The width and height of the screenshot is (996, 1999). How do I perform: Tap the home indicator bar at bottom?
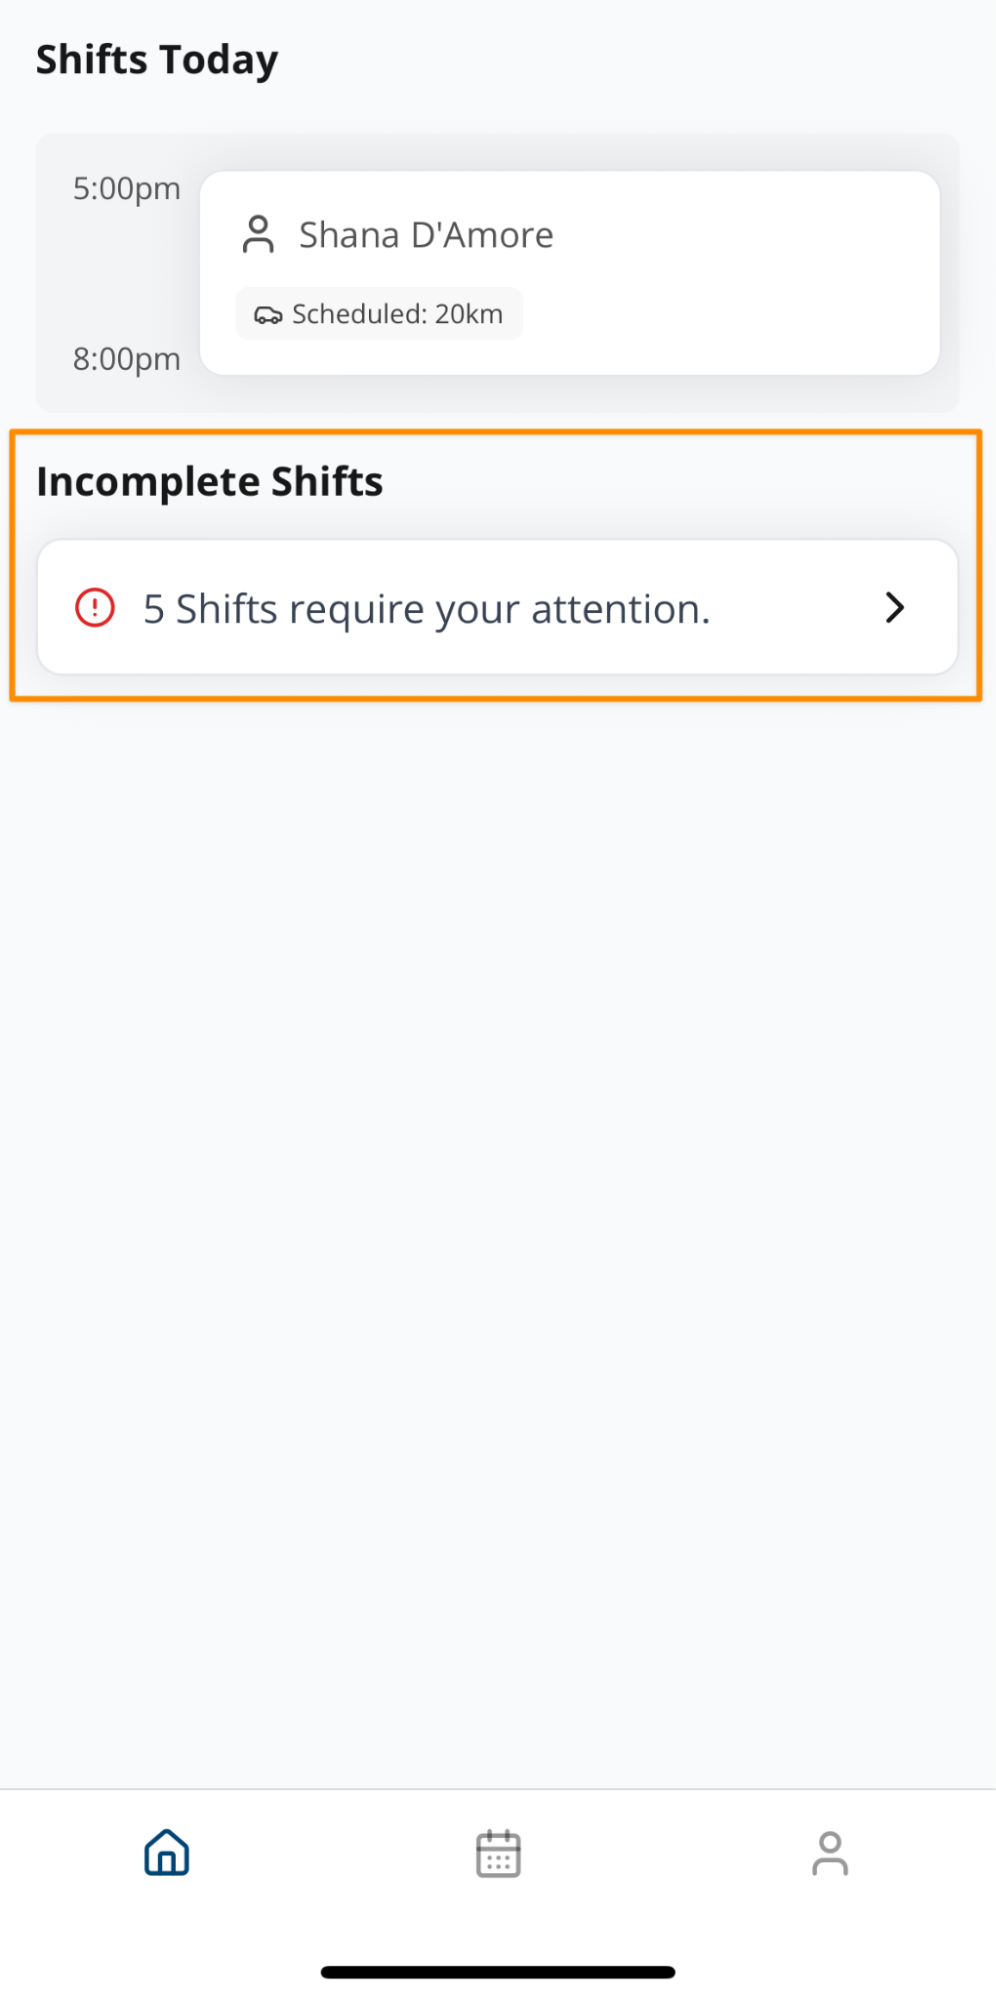[498, 1972]
